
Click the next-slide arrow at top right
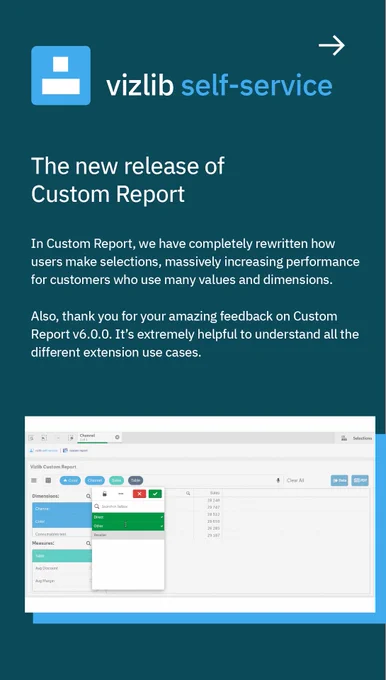332,46
